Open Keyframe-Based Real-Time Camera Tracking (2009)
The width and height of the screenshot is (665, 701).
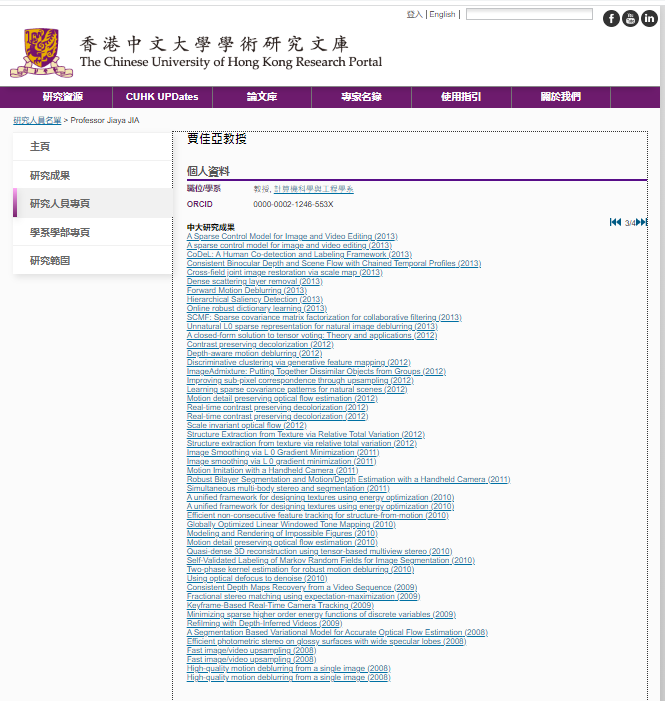(280, 605)
